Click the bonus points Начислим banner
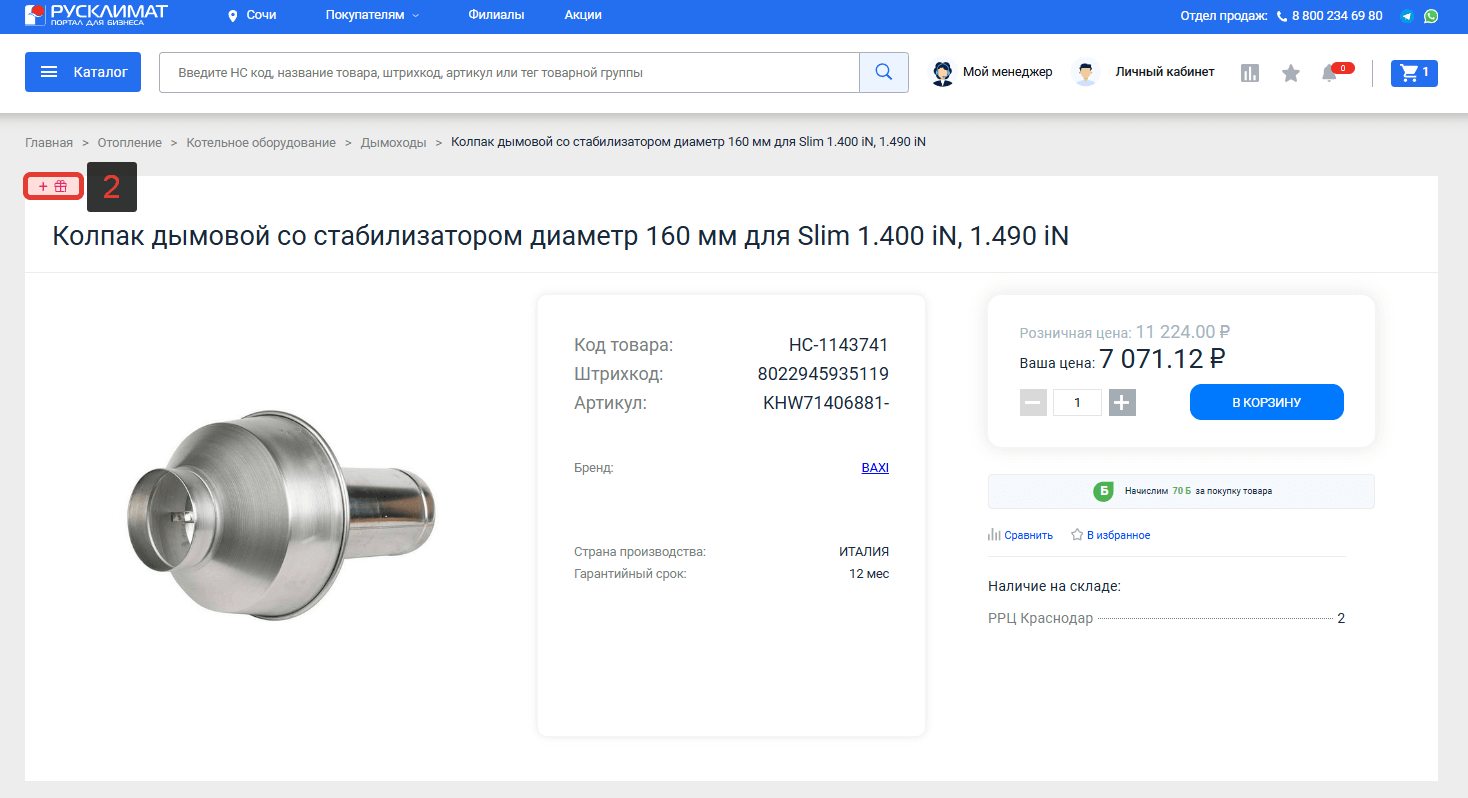This screenshot has height=798, width=1468. click(x=1181, y=491)
